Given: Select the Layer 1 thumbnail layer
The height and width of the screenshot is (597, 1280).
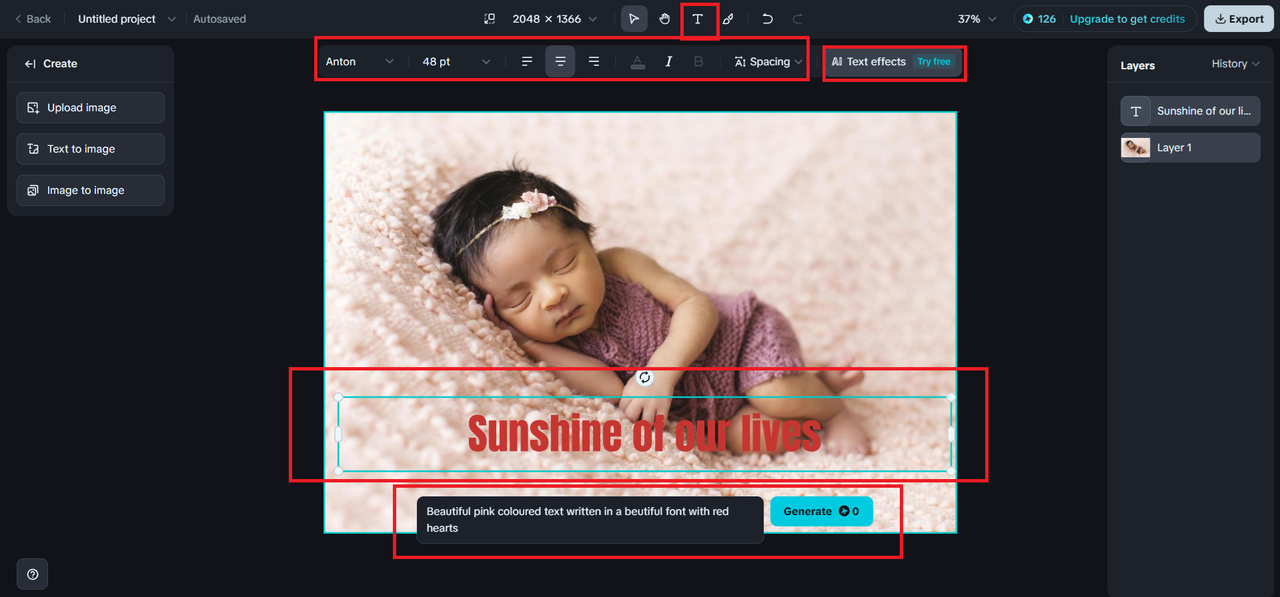Looking at the screenshot, I should pos(1190,148).
